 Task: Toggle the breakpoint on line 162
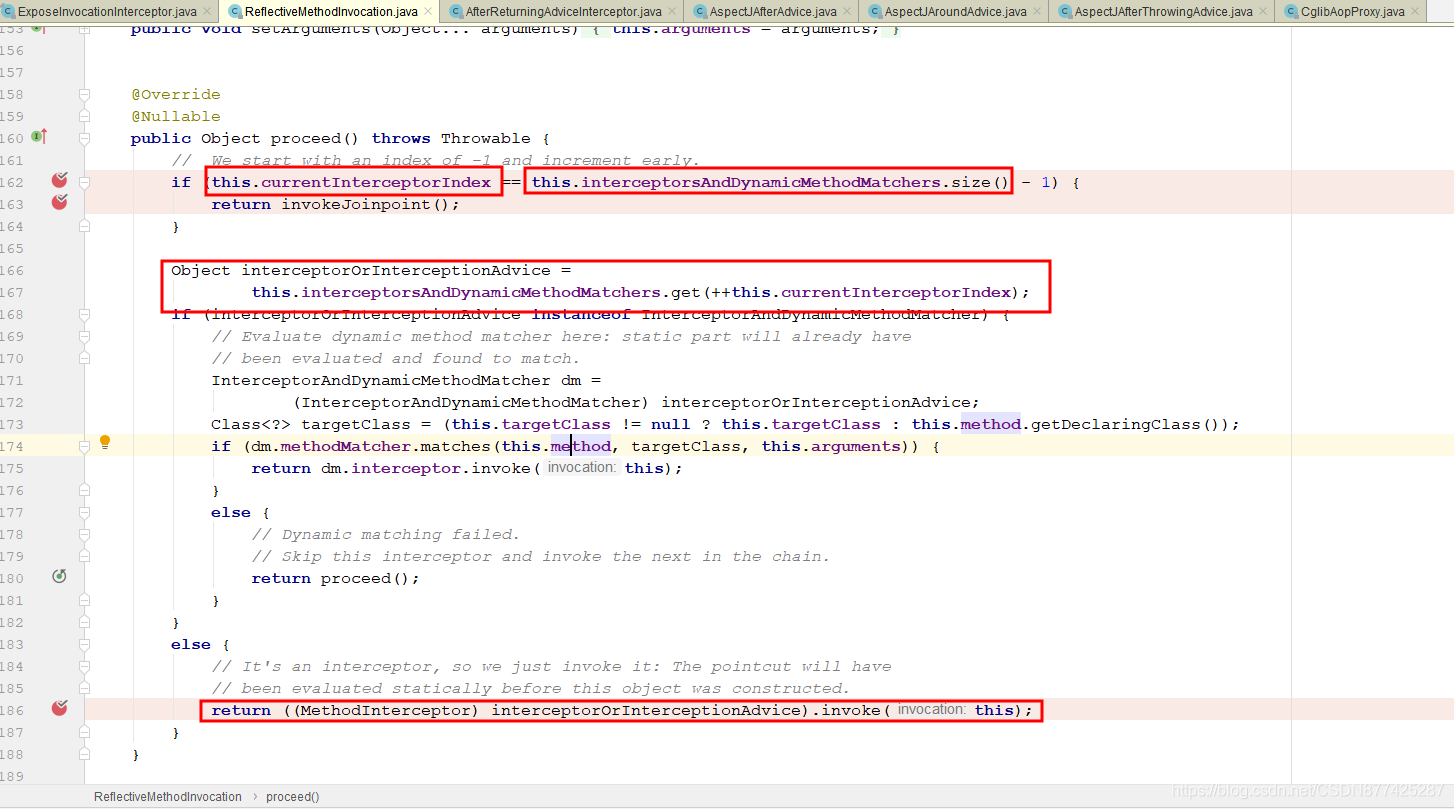point(59,180)
